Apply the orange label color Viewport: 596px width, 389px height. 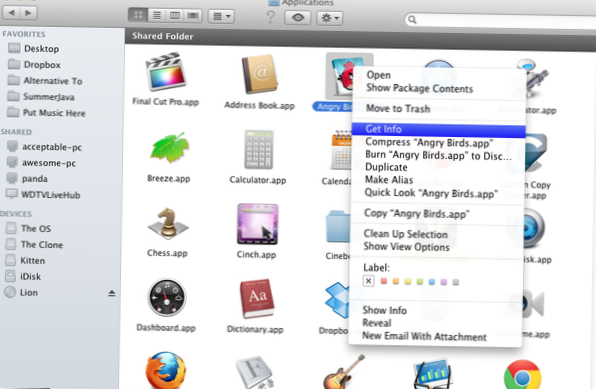click(396, 281)
